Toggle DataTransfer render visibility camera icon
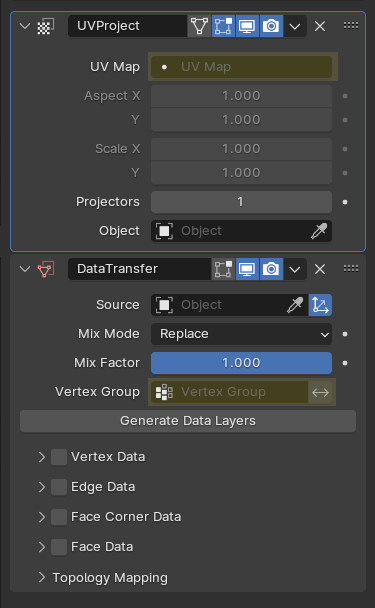The image size is (375, 608). click(271, 269)
